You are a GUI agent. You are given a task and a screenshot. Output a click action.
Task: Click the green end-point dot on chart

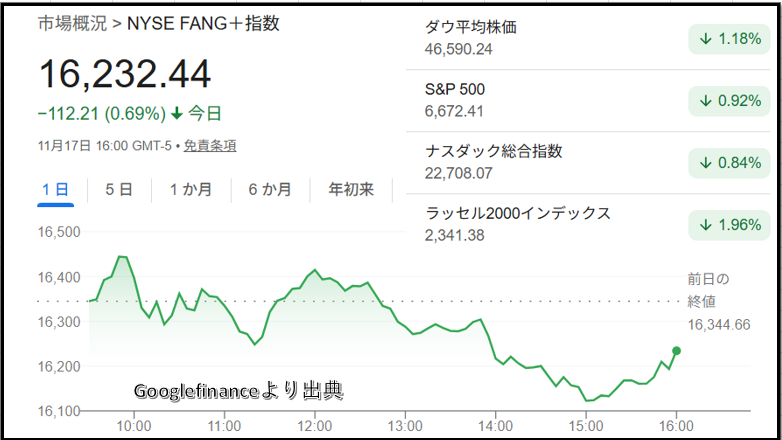point(677,351)
